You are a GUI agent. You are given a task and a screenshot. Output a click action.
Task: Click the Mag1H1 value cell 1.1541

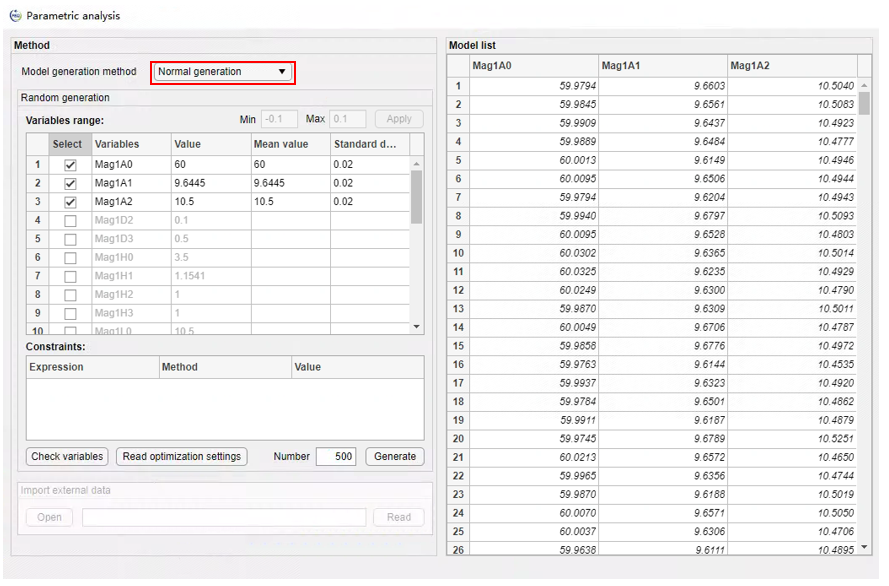coord(211,276)
